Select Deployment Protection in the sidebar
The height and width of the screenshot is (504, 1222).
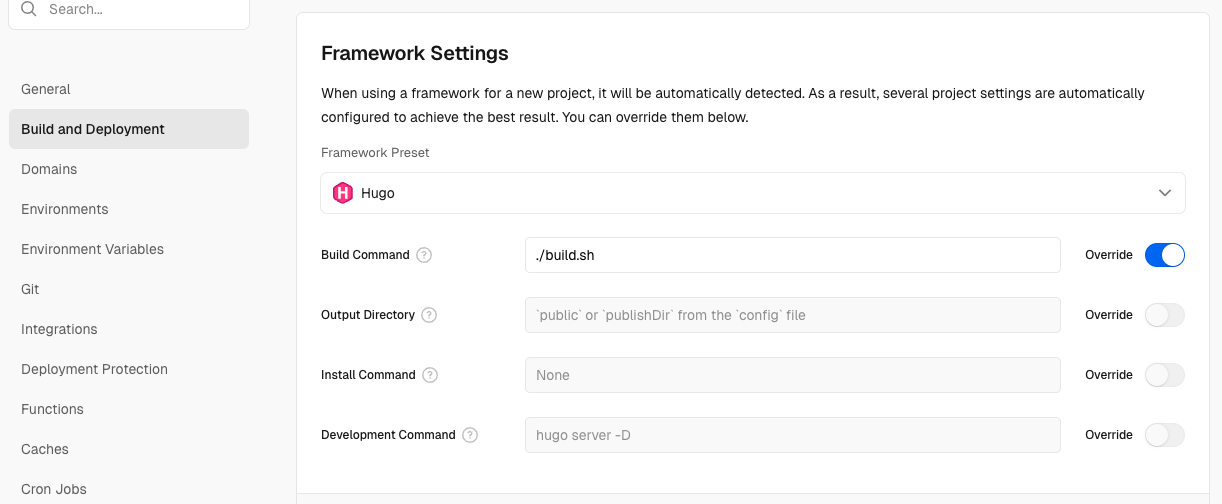94,369
